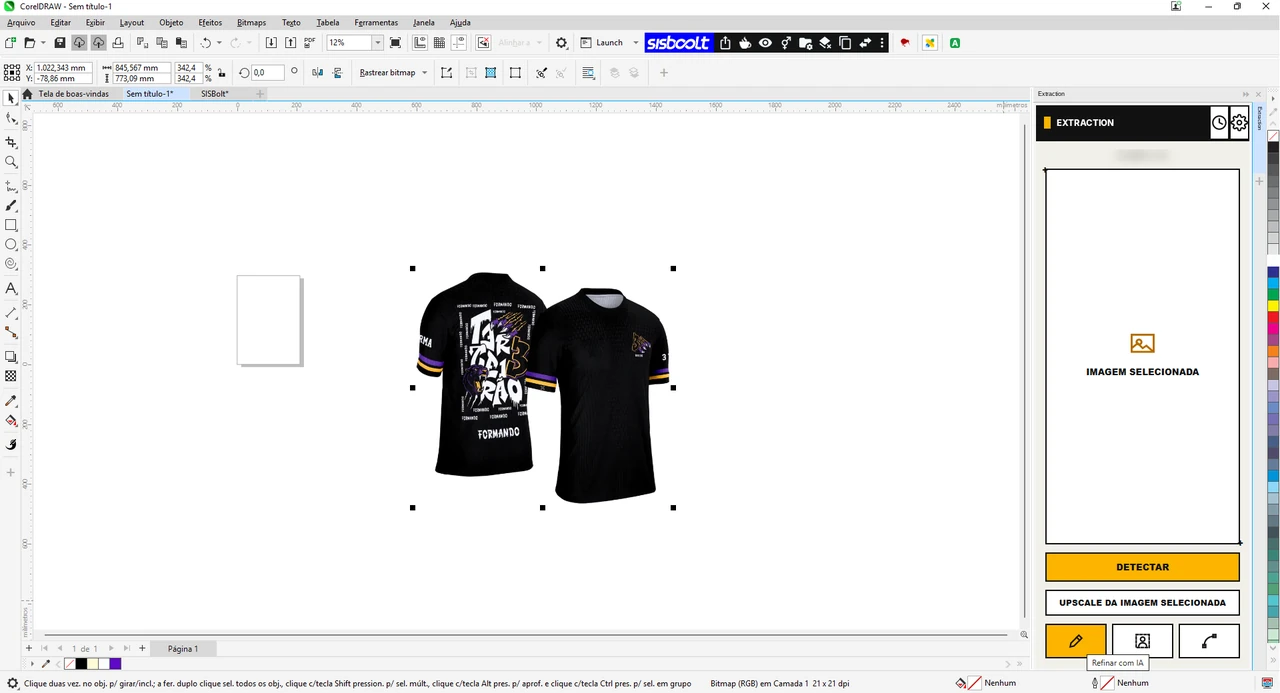Click the Sisboolt swap arrows icon
1280x693 pixels.
pos(865,43)
